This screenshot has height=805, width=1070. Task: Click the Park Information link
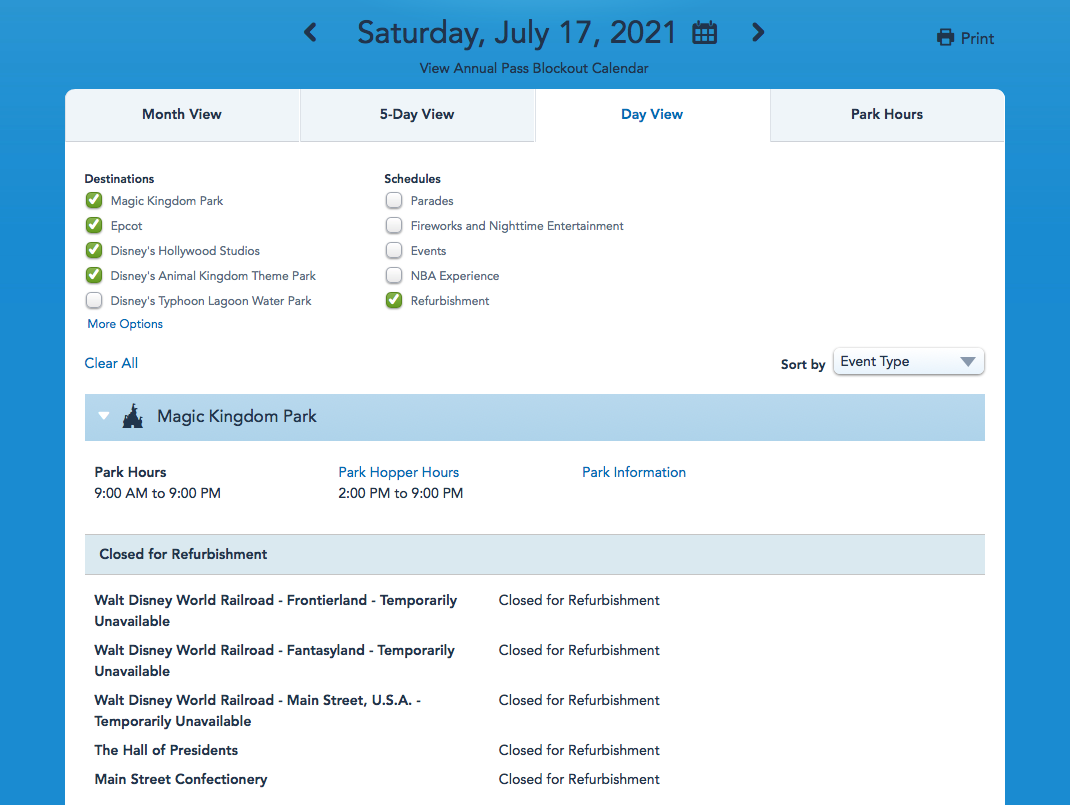[634, 472]
